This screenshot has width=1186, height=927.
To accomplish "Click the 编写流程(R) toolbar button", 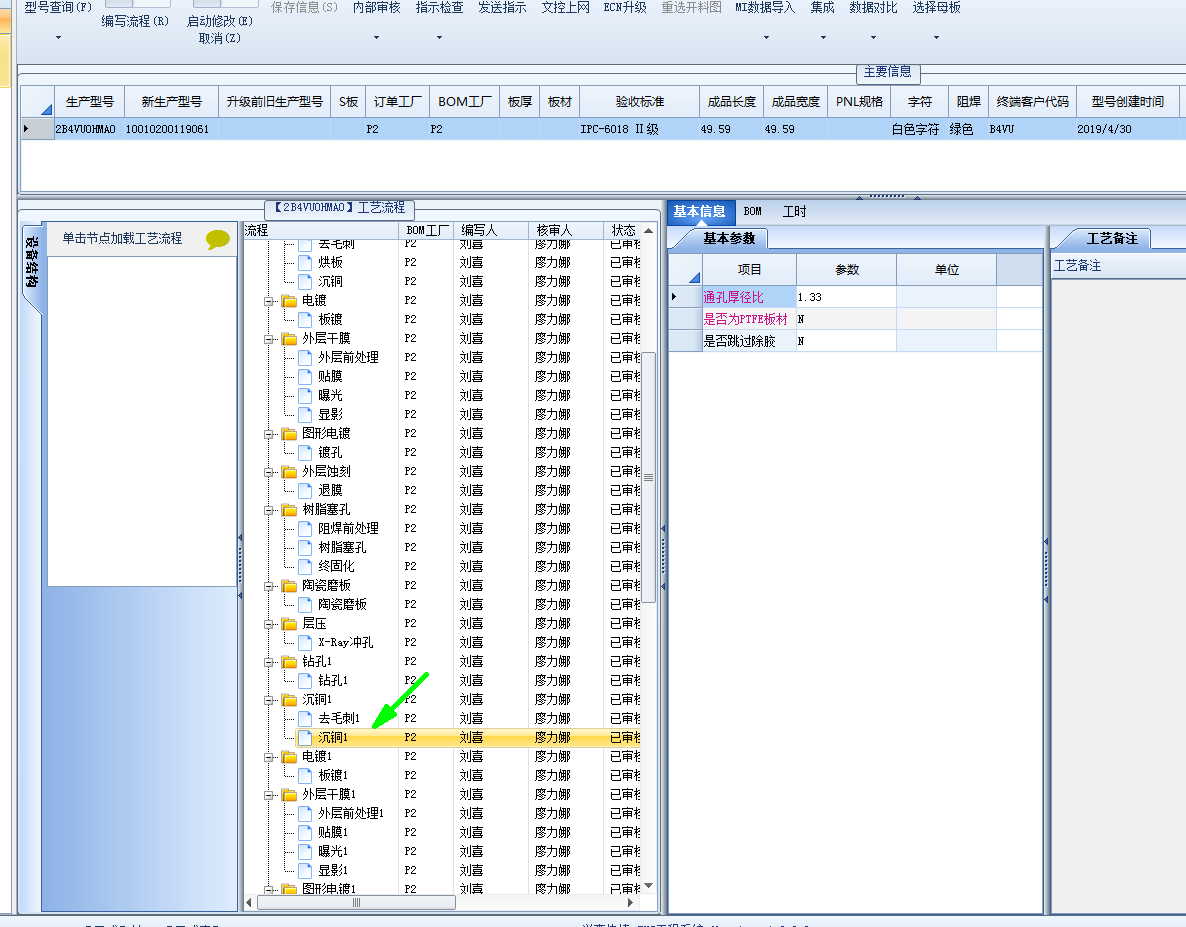I will (x=135, y=21).
